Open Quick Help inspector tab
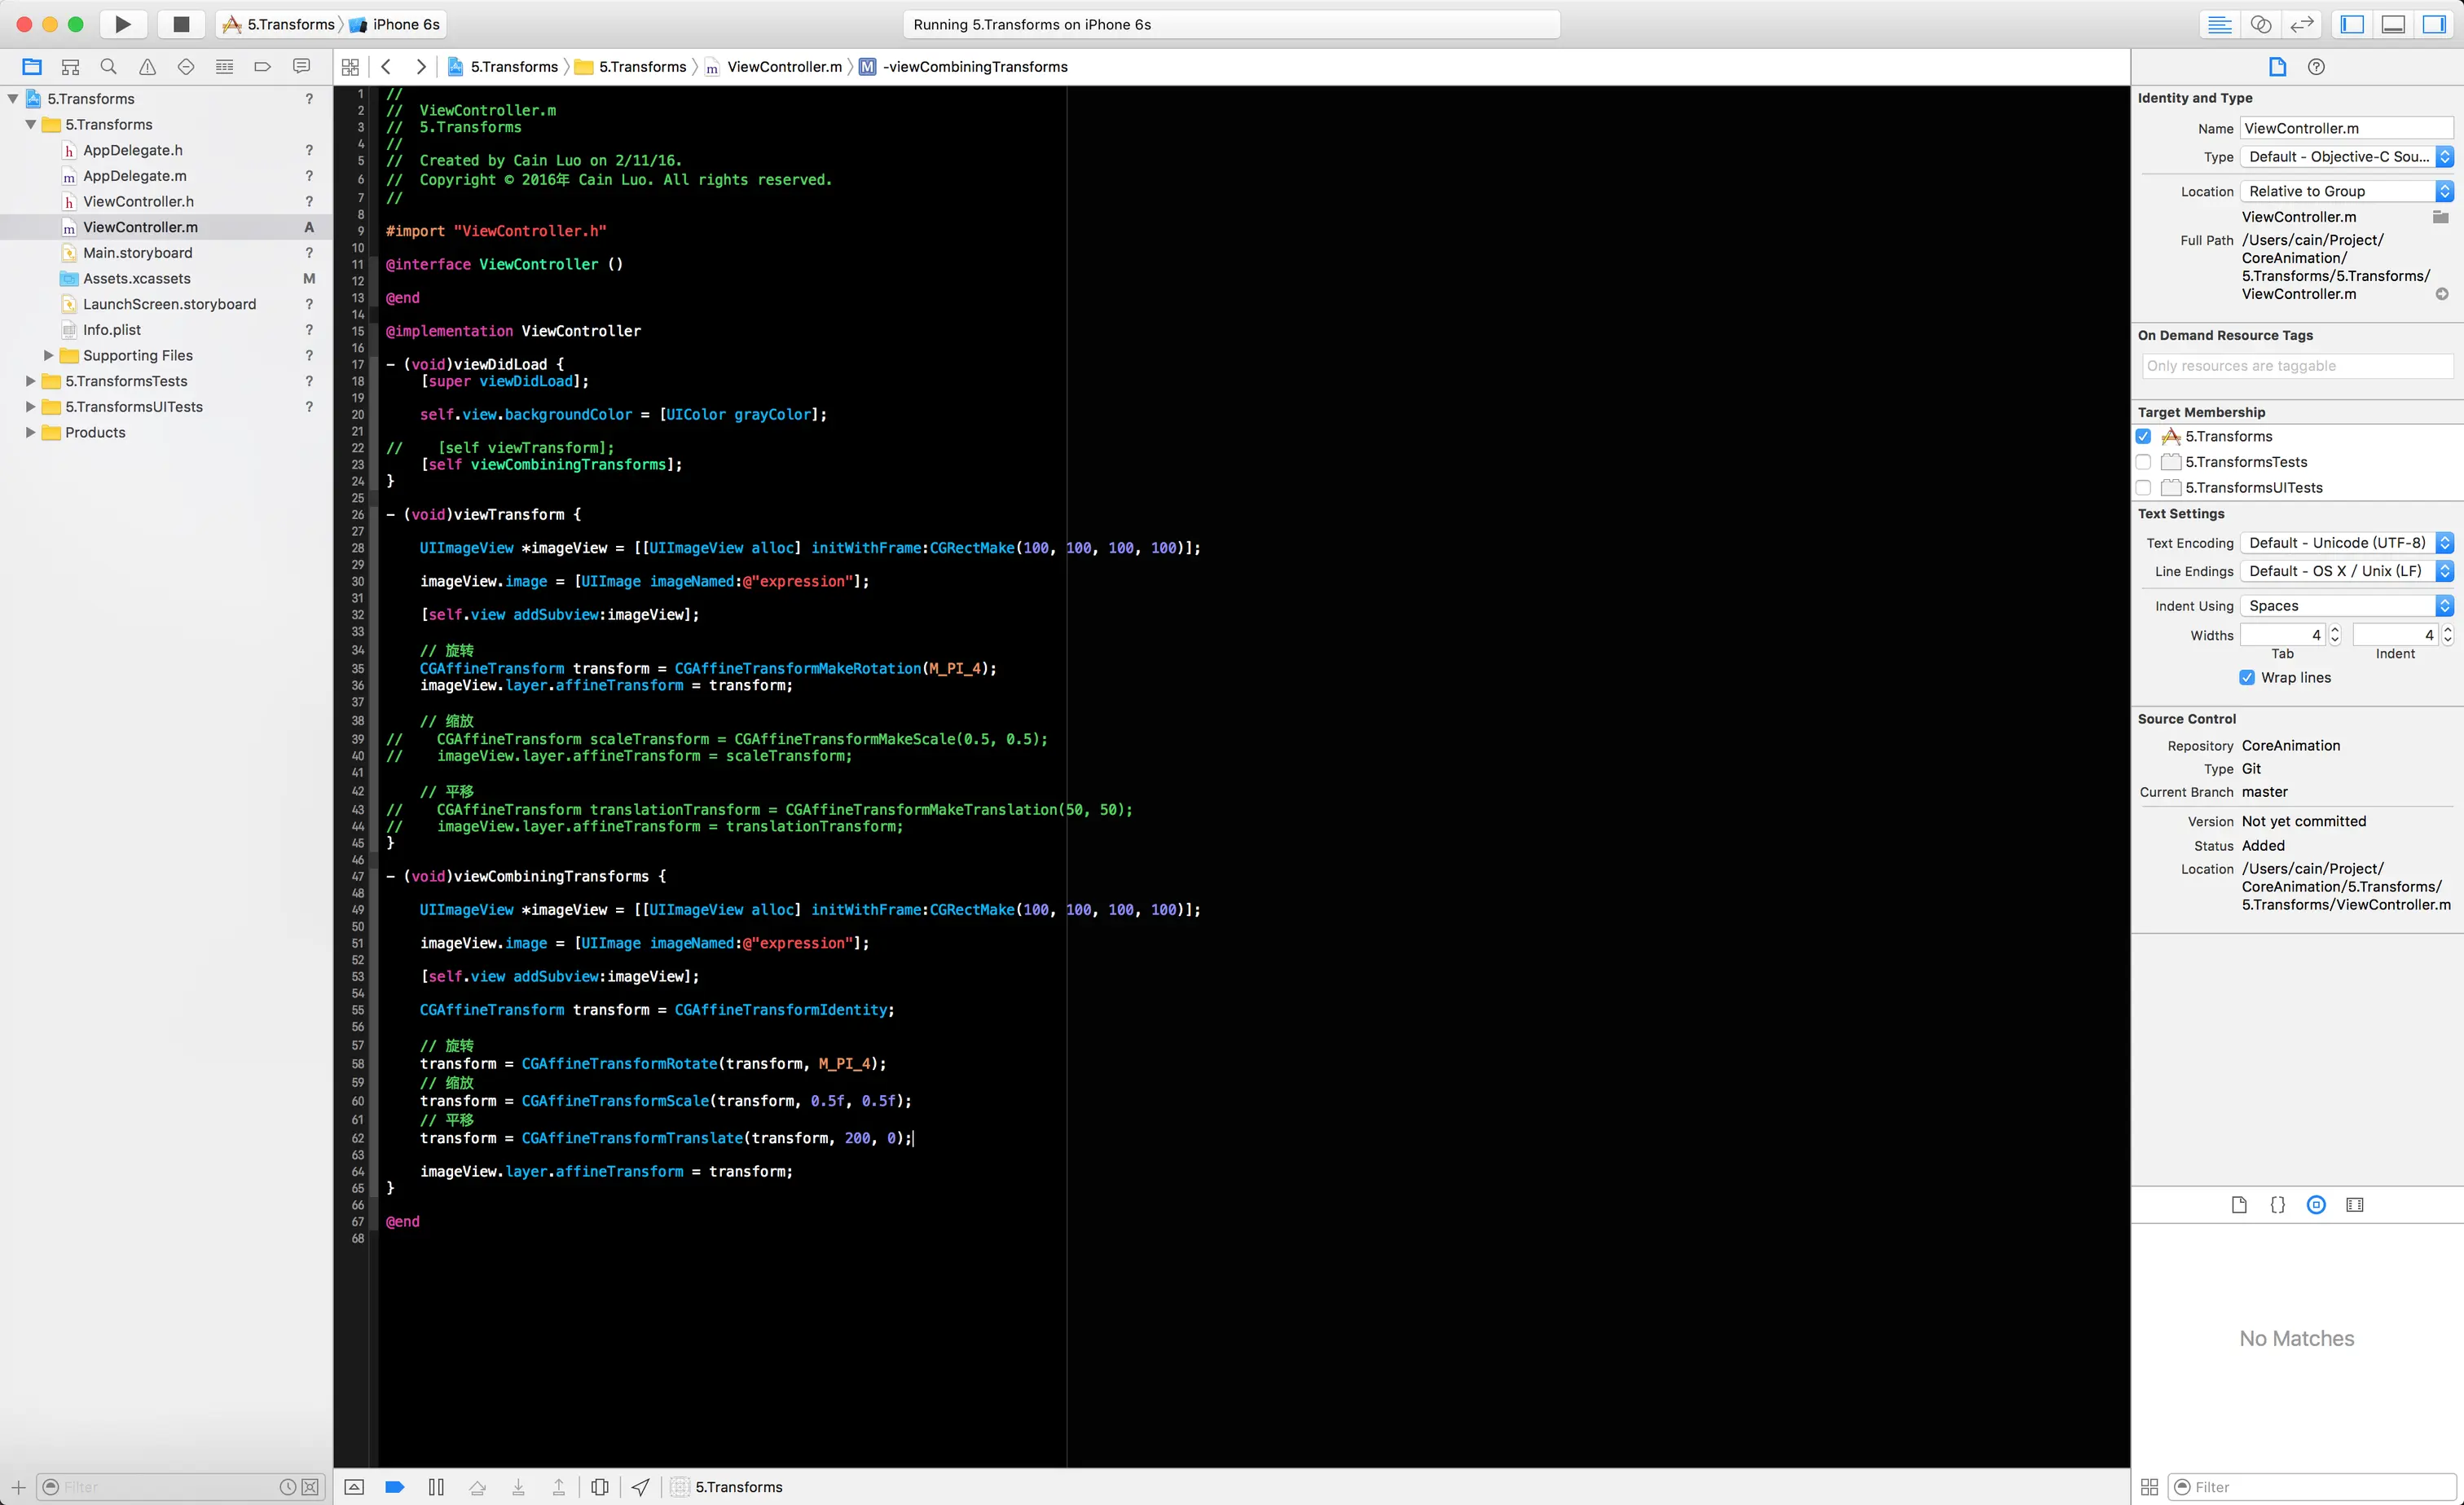The image size is (2464, 1505). pyautogui.click(x=2316, y=67)
